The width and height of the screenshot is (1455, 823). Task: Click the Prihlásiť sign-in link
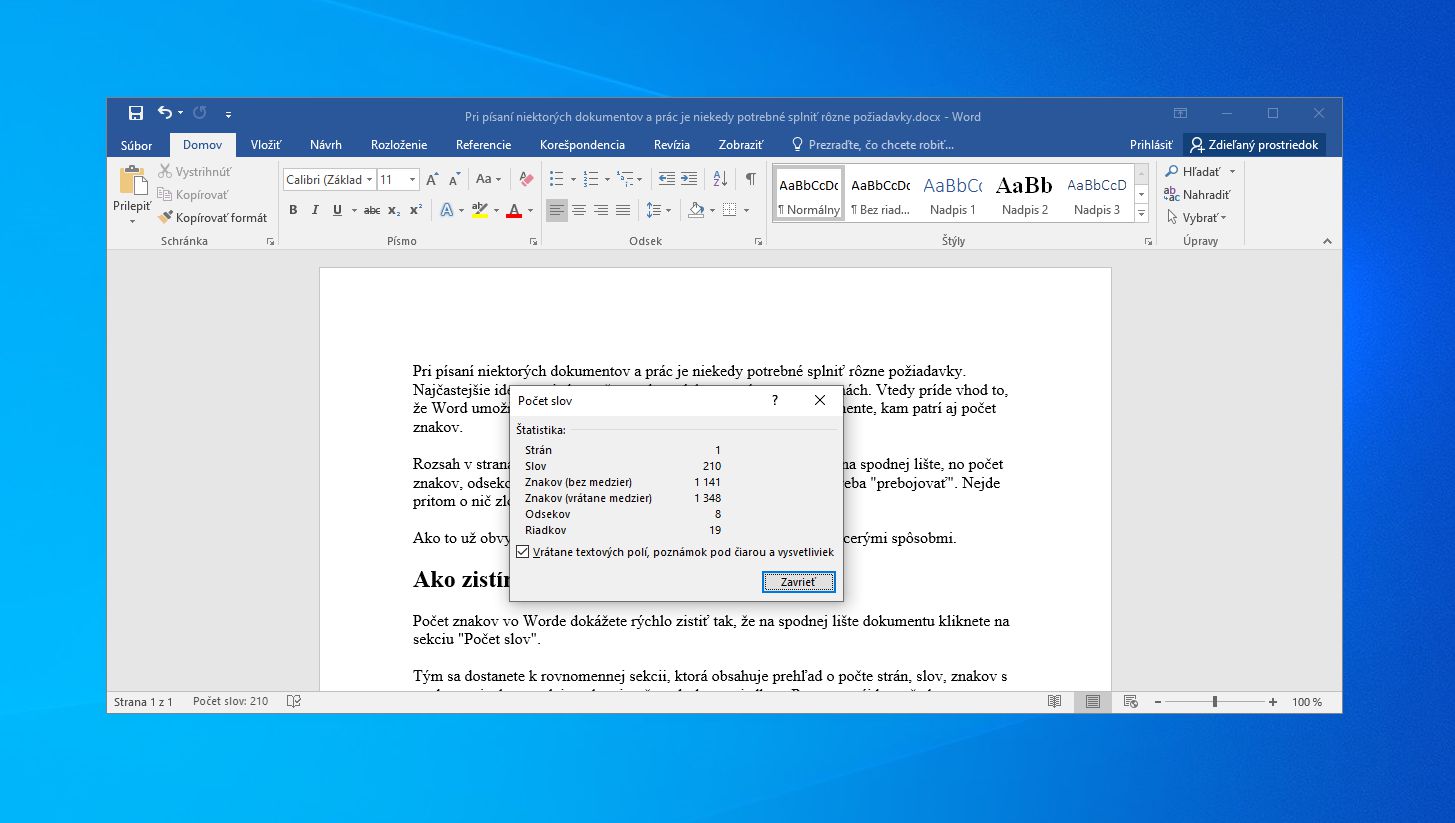1151,145
